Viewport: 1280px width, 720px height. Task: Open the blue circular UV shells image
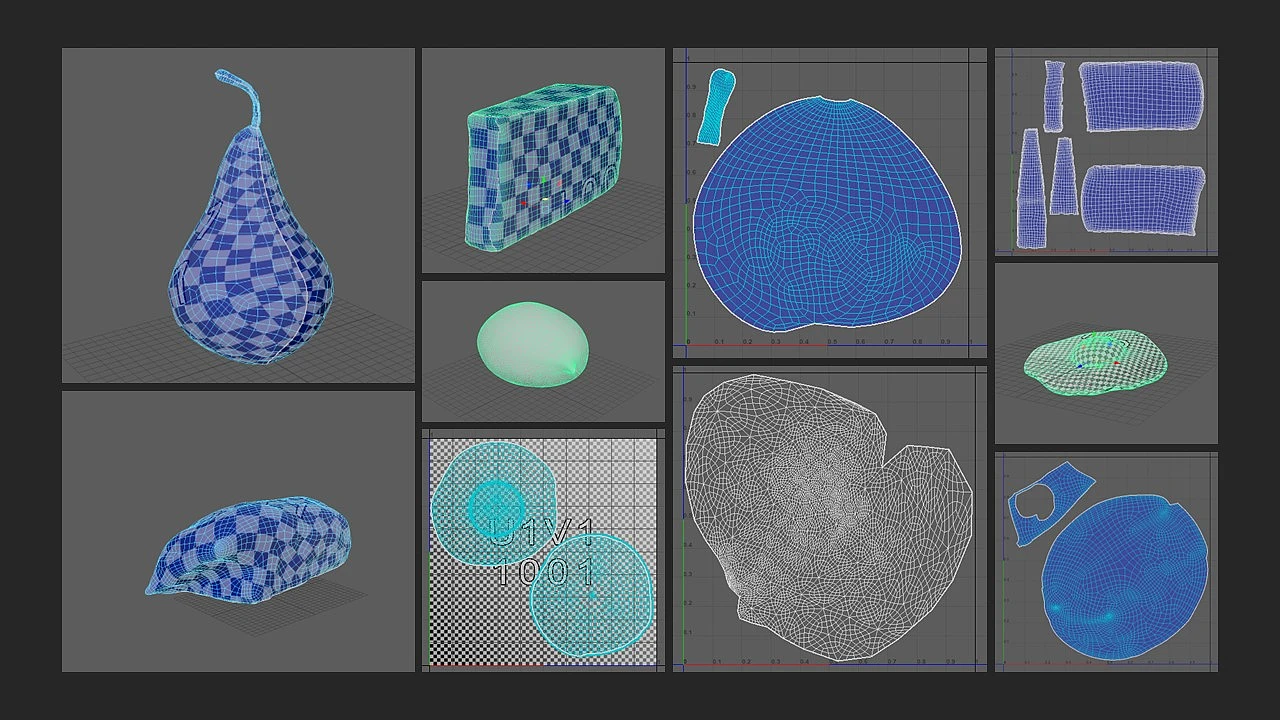click(1106, 562)
